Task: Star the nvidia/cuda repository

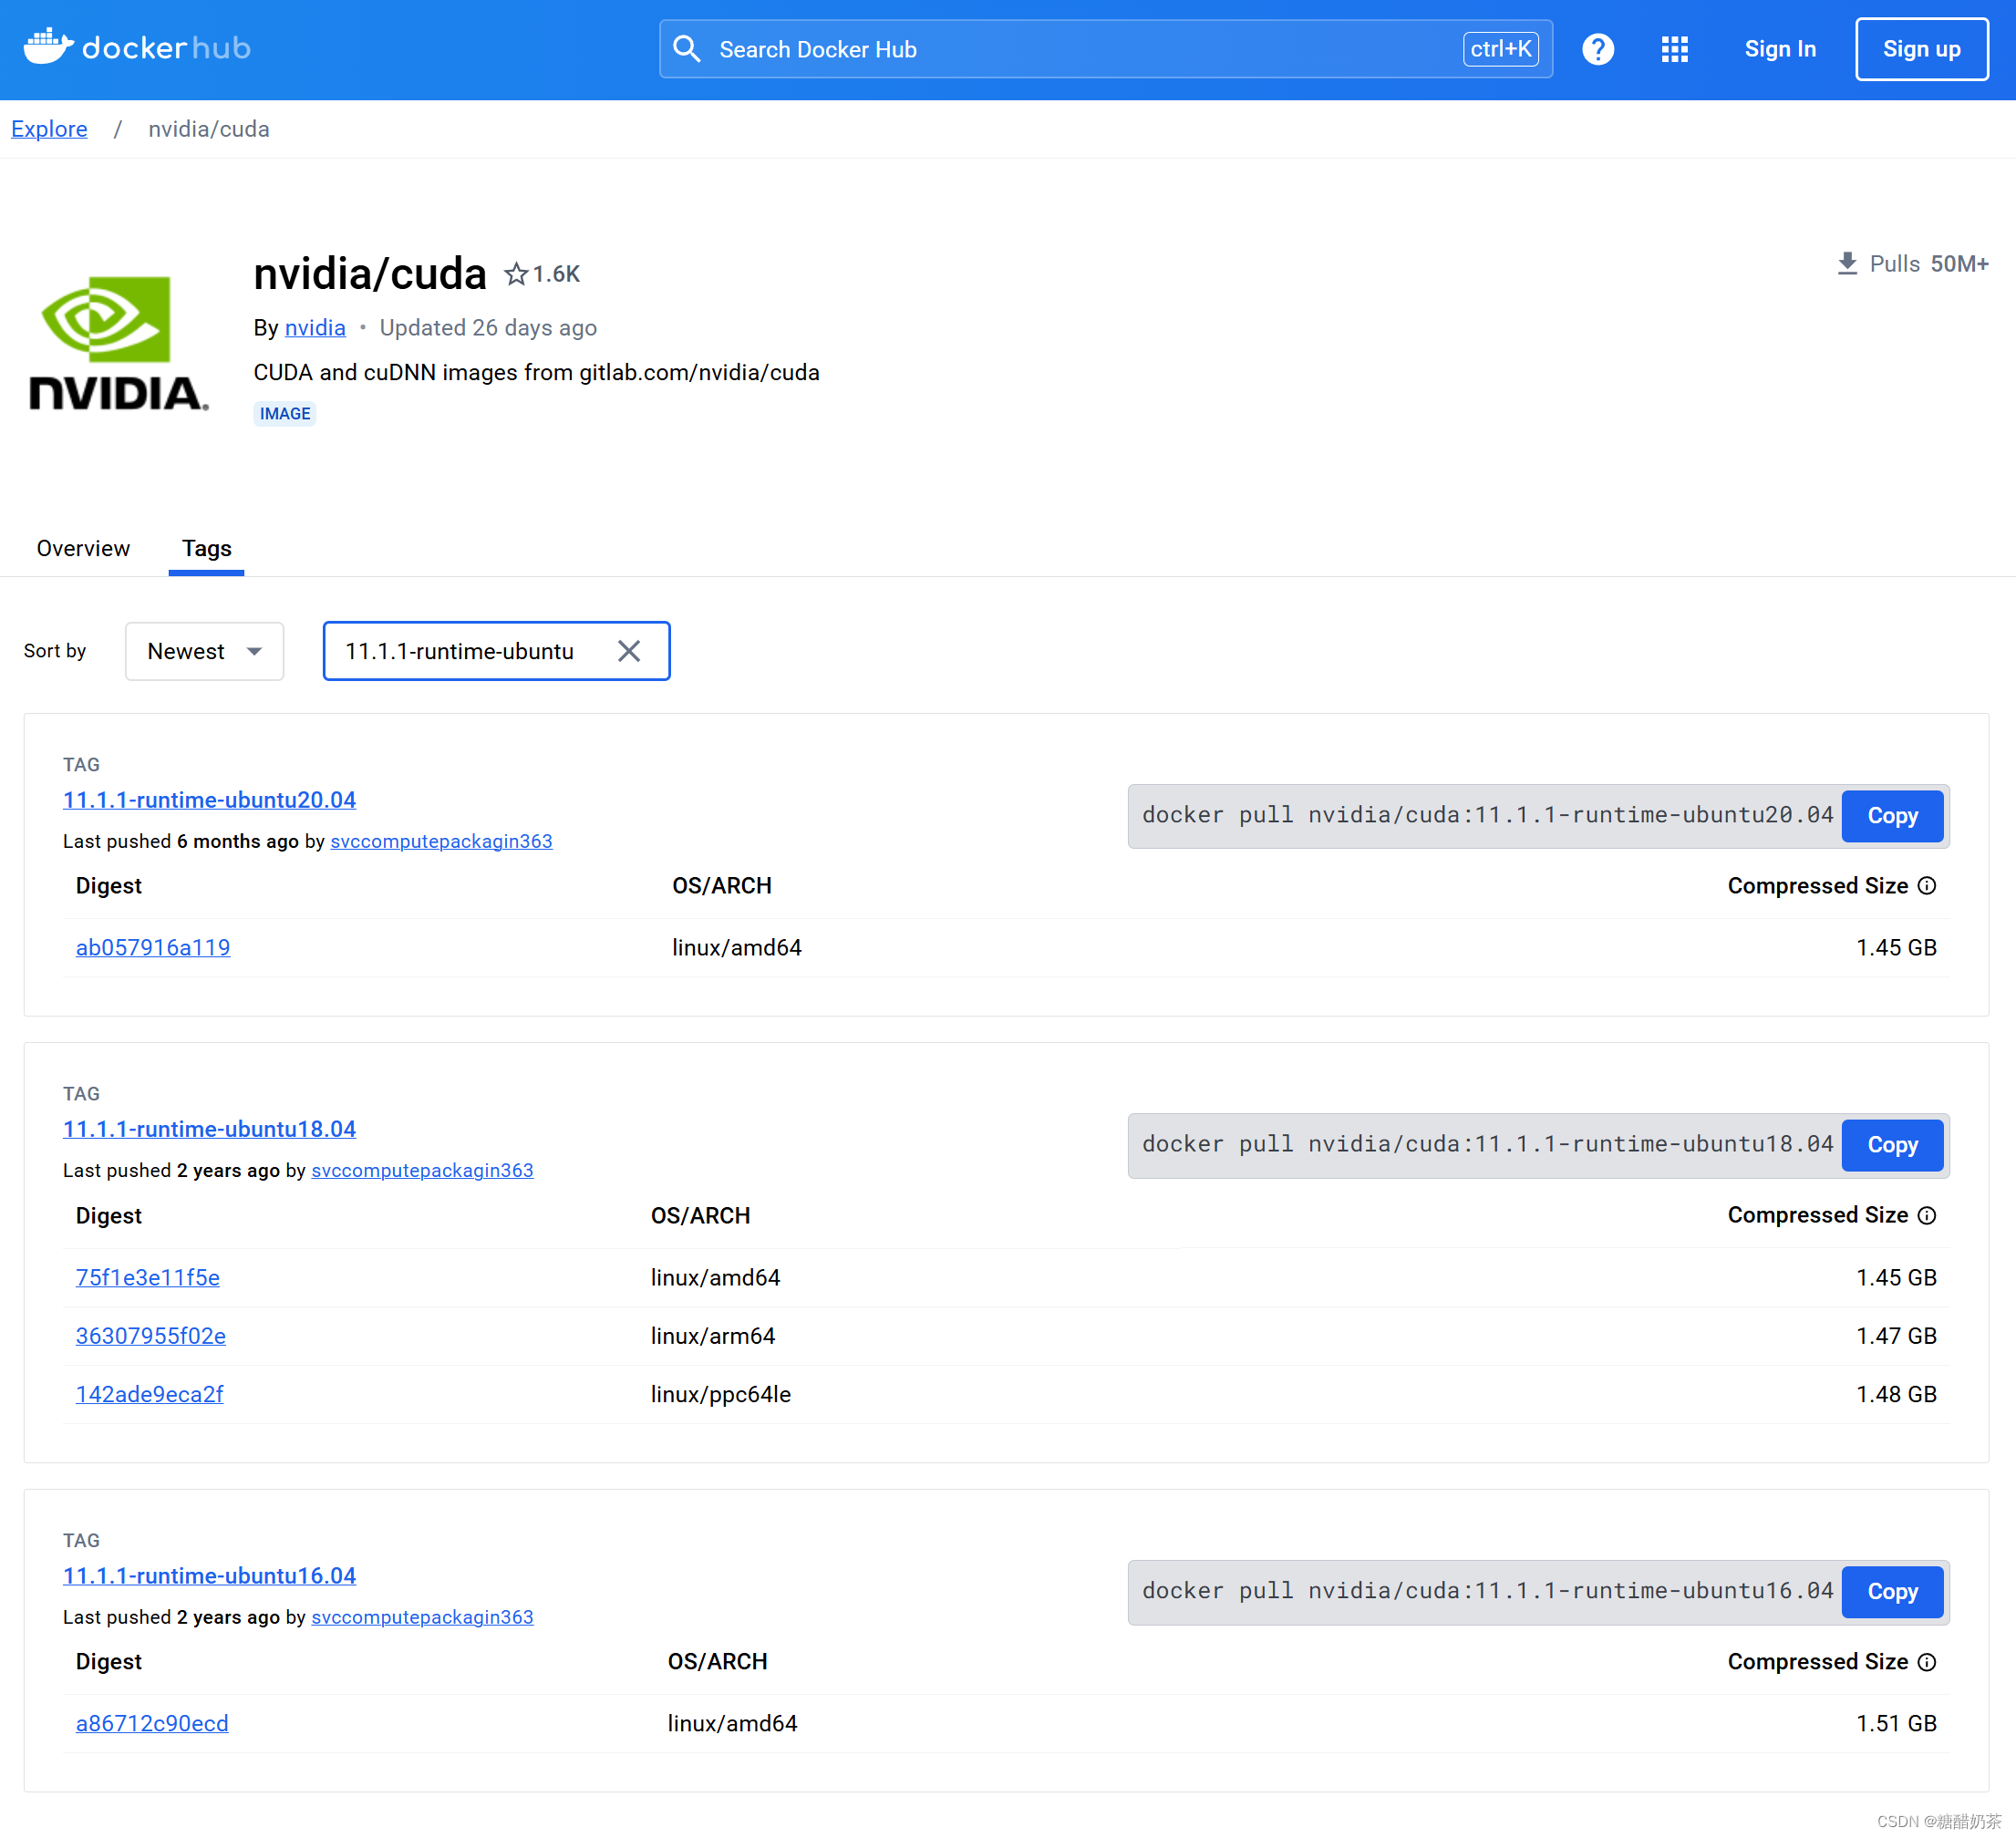Action: 515,274
